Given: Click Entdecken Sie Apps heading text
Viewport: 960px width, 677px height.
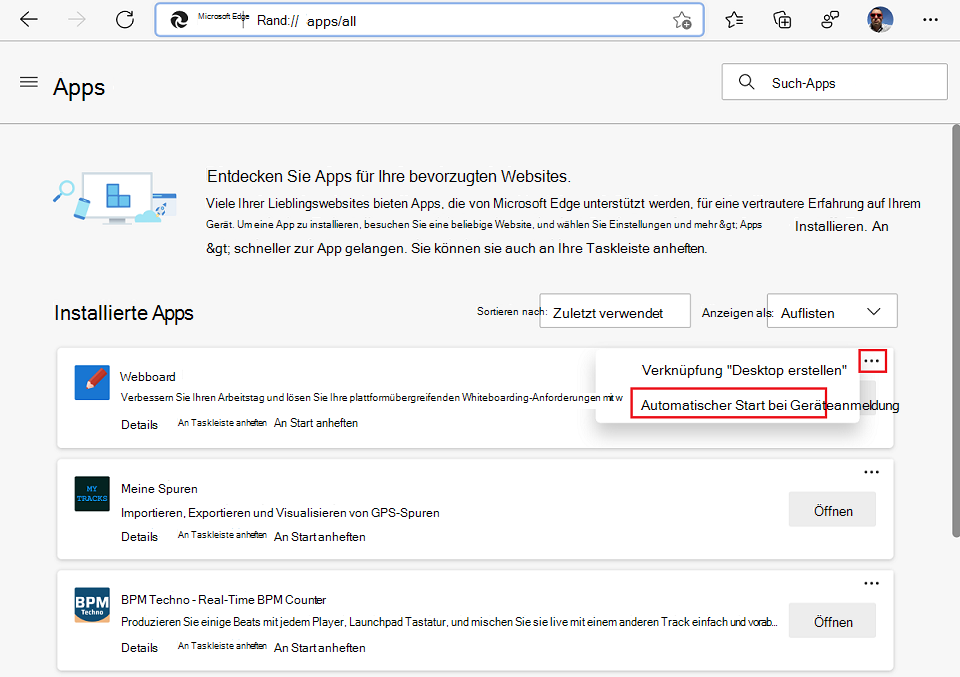Looking at the screenshot, I should [x=389, y=176].
